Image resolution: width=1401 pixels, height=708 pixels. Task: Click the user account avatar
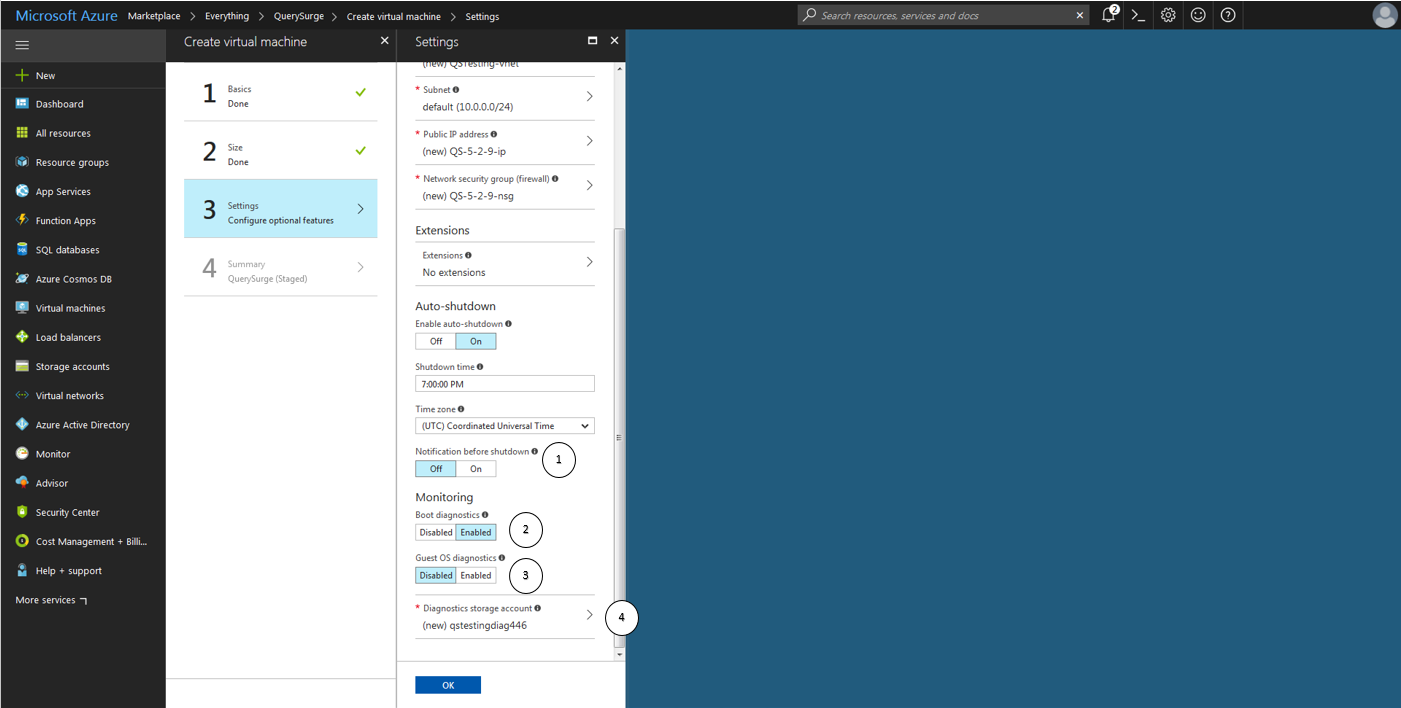tap(1384, 15)
